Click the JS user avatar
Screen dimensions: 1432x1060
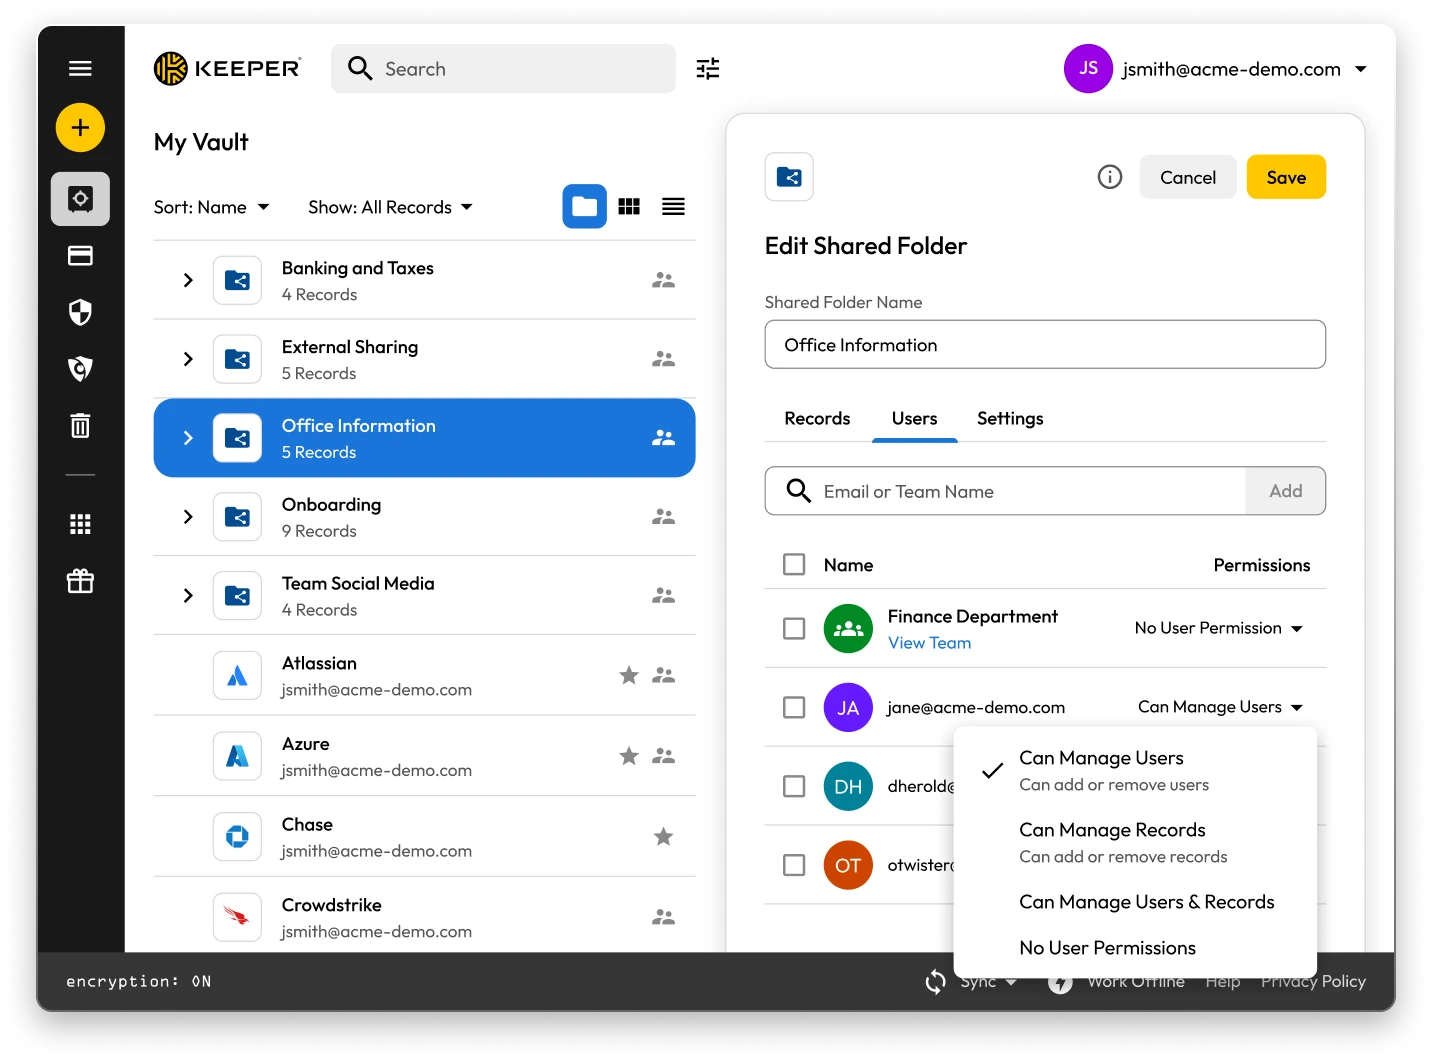(x=1088, y=68)
